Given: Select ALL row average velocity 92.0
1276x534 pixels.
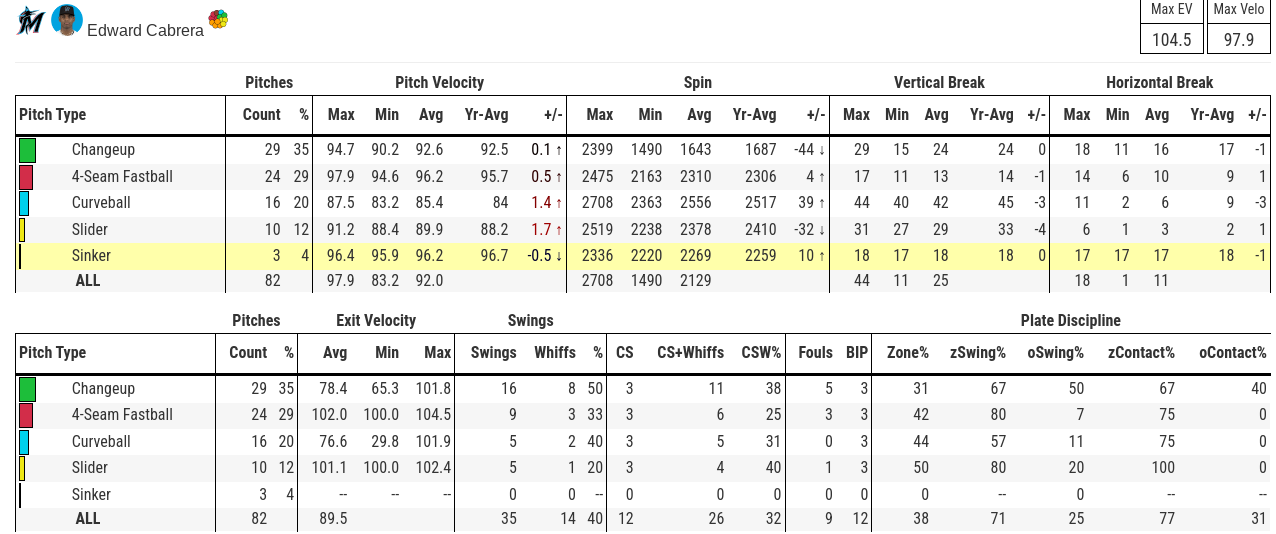Looking at the screenshot, I should tap(429, 281).
